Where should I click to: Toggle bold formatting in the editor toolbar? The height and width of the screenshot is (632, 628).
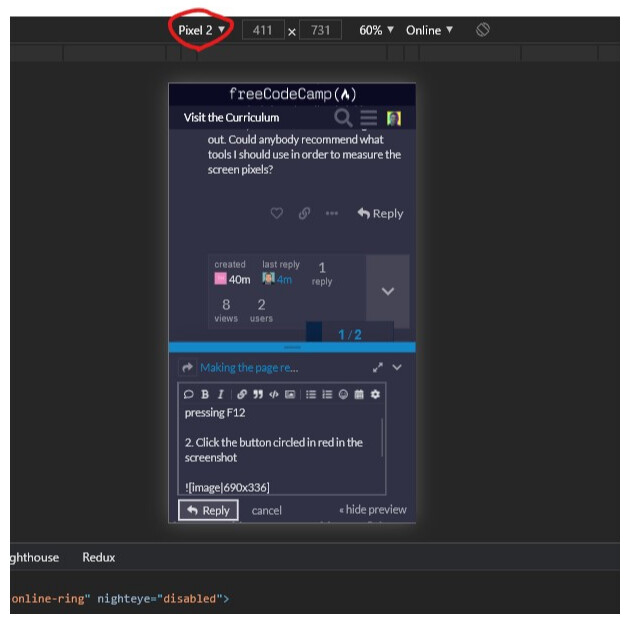click(x=205, y=394)
